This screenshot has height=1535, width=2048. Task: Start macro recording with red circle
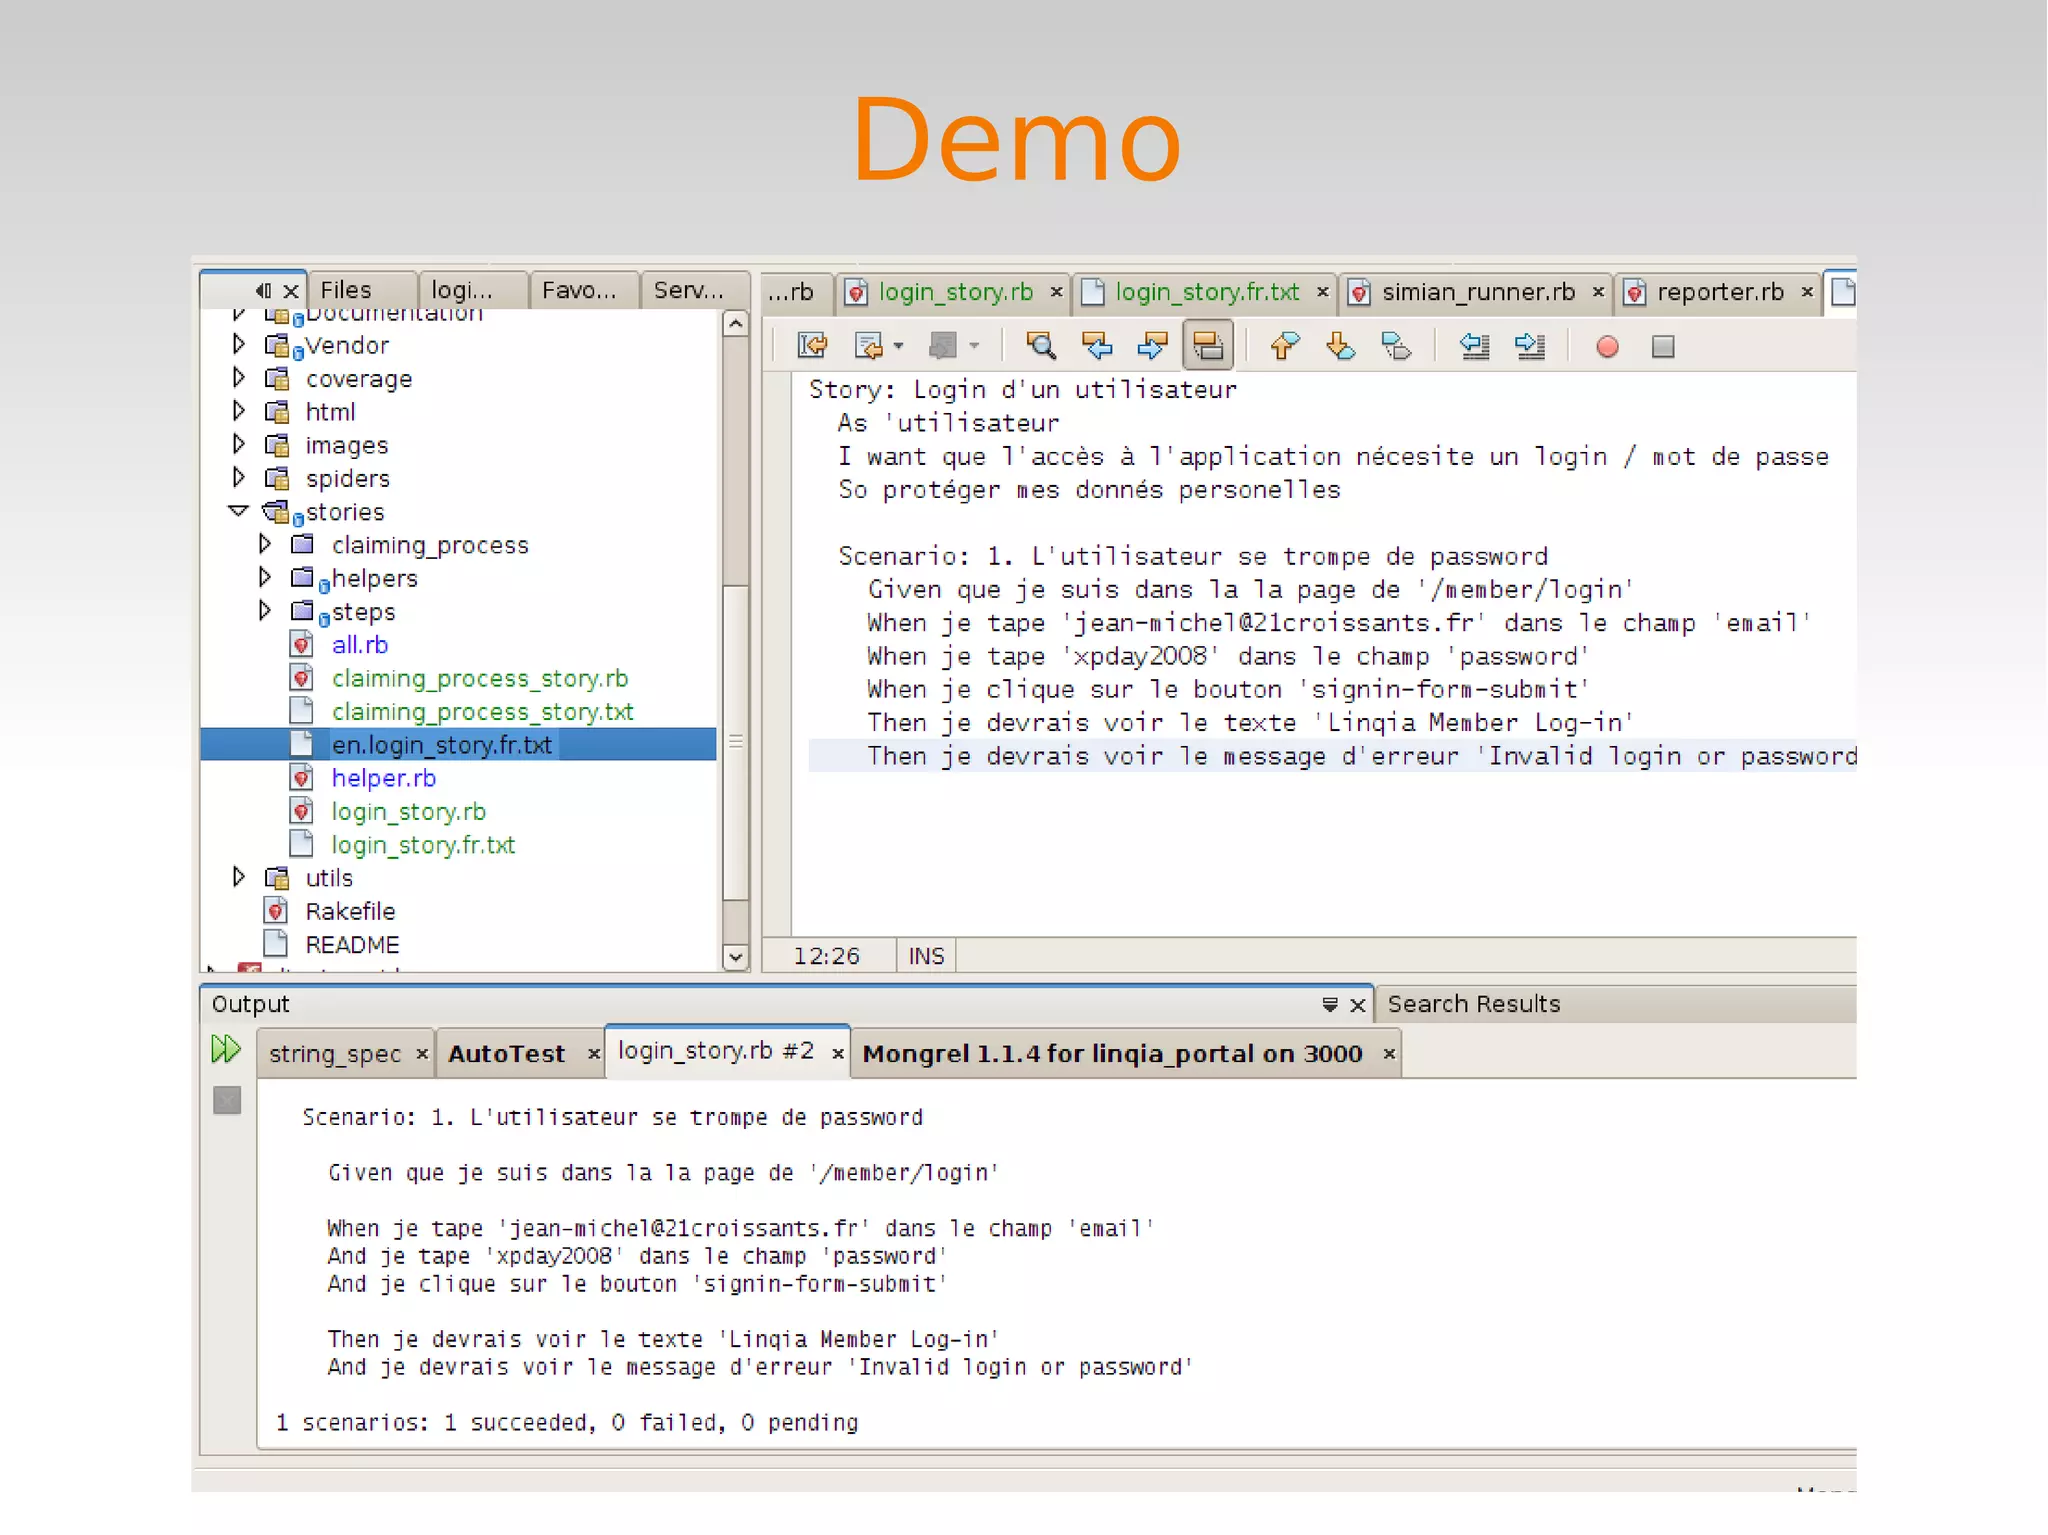click(1607, 346)
